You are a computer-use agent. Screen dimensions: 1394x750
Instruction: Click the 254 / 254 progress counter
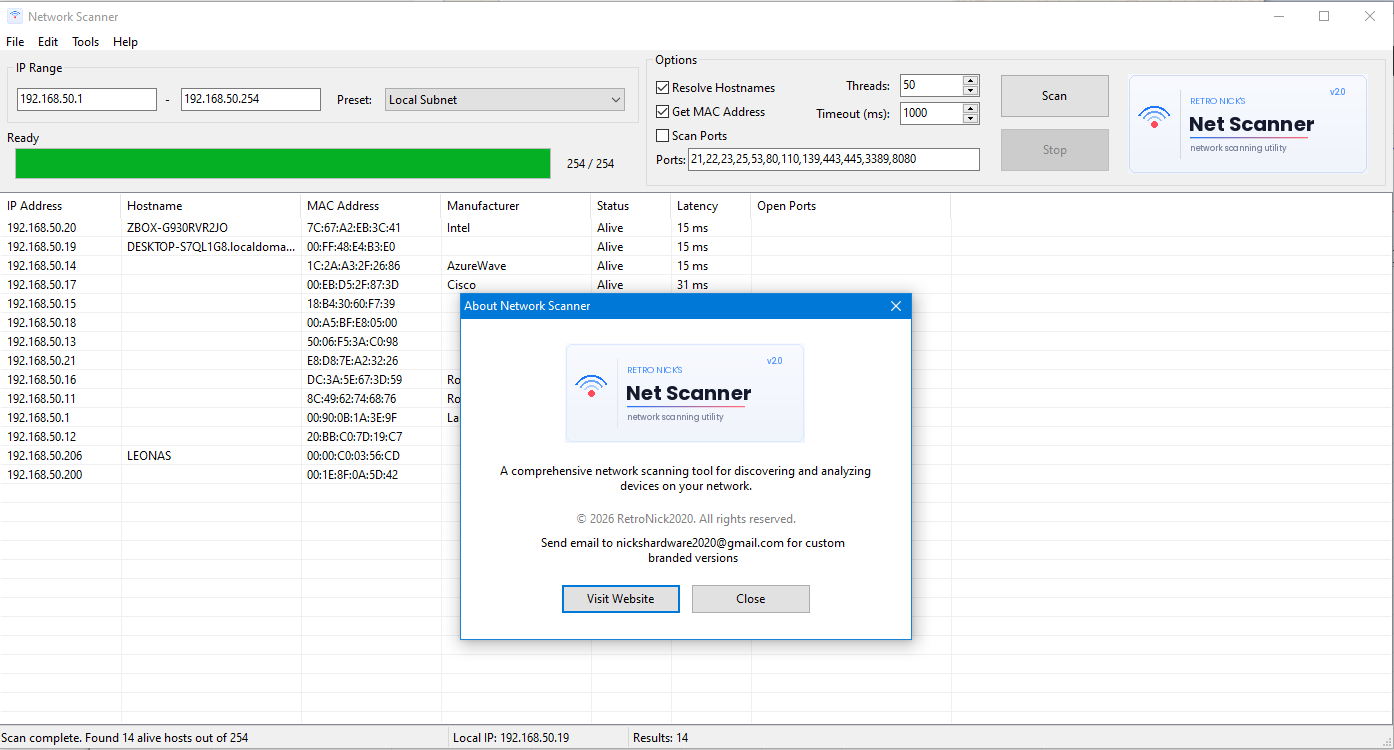(590, 164)
